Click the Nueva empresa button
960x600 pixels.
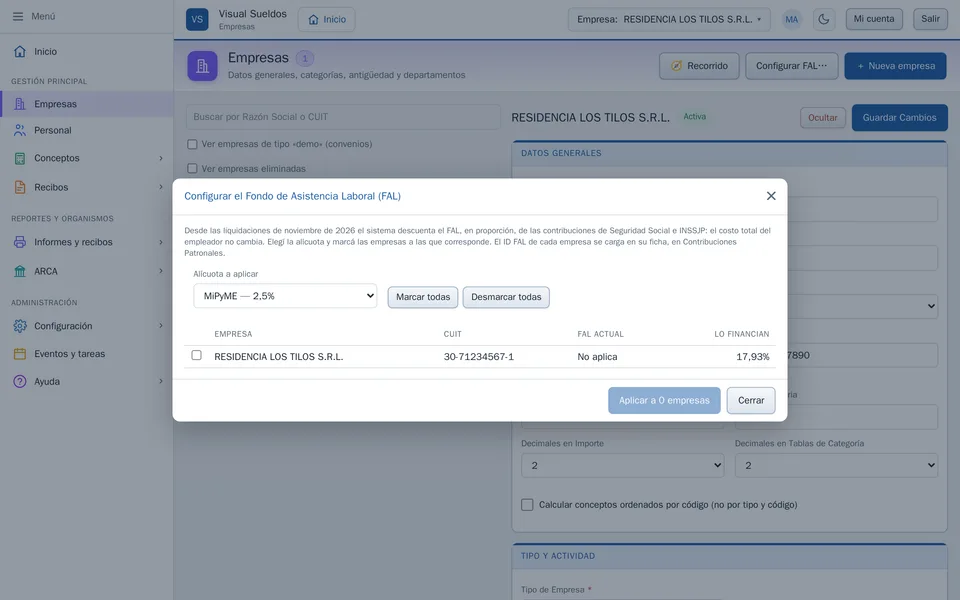tap(896, 66)
